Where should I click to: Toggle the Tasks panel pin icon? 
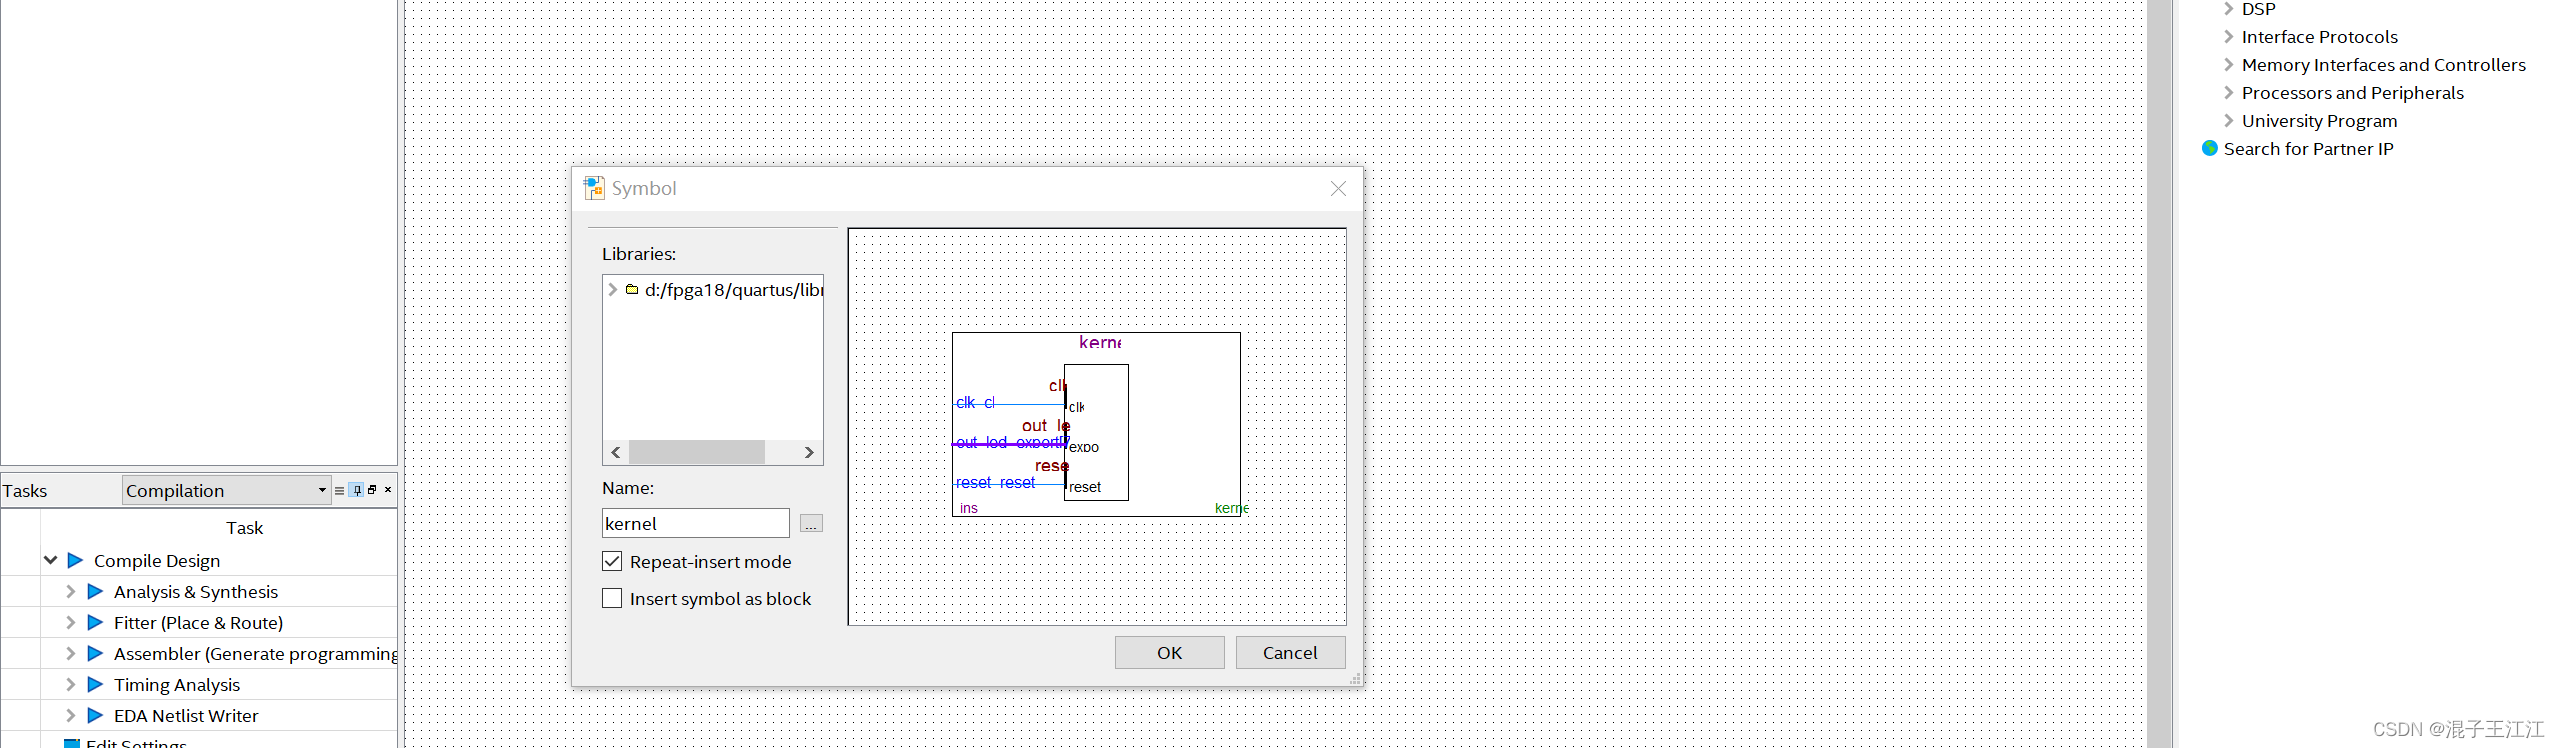click(357, 490)
